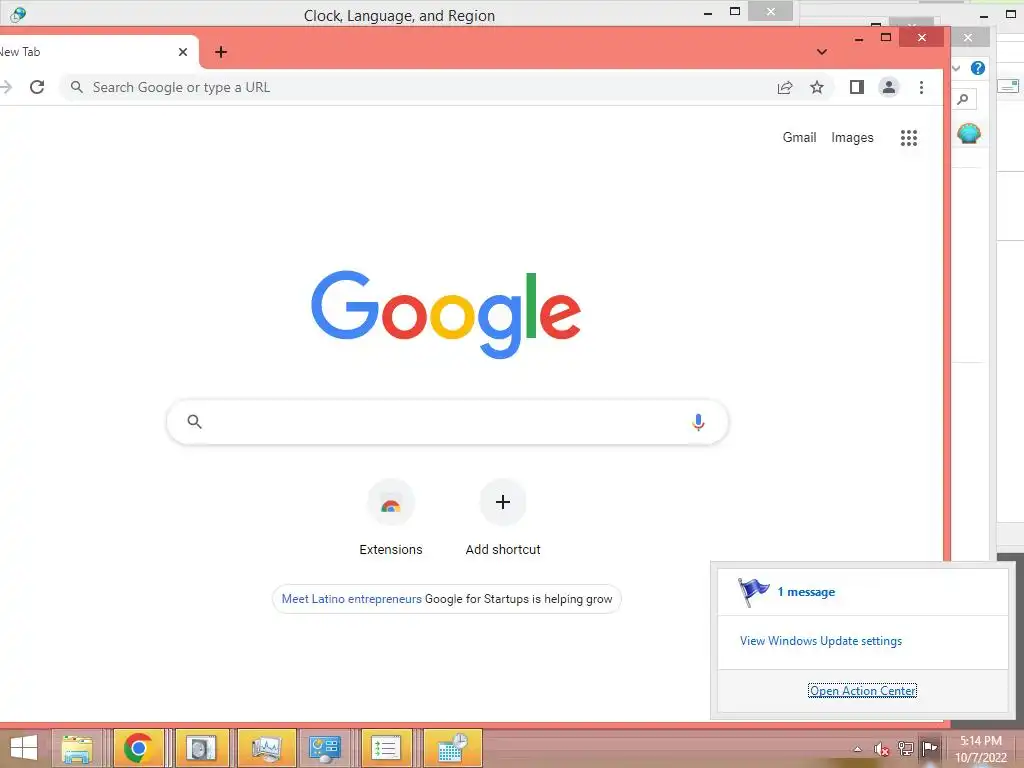Click into the Google search field

pyautogui.click(x=447, y=422)
